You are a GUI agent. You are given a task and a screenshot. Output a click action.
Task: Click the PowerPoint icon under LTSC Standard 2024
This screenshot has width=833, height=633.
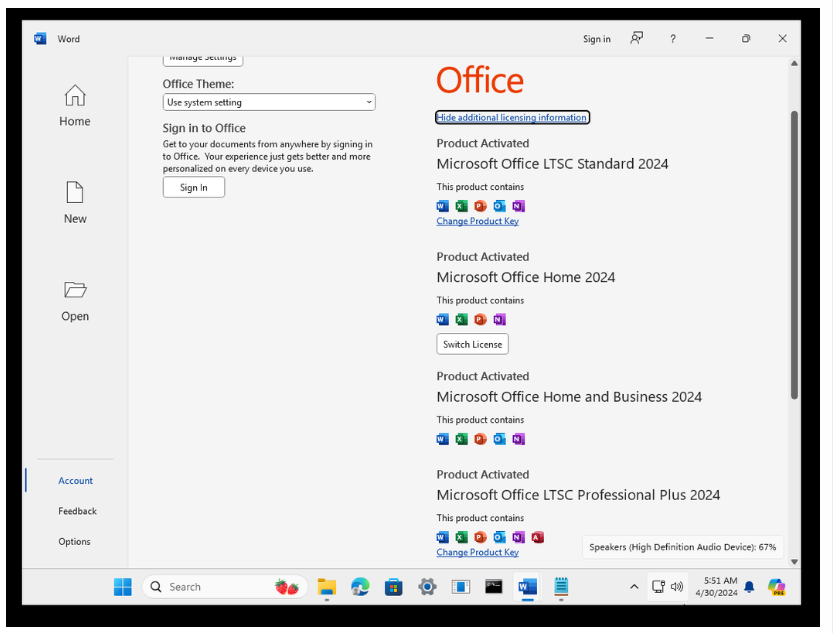480,206
